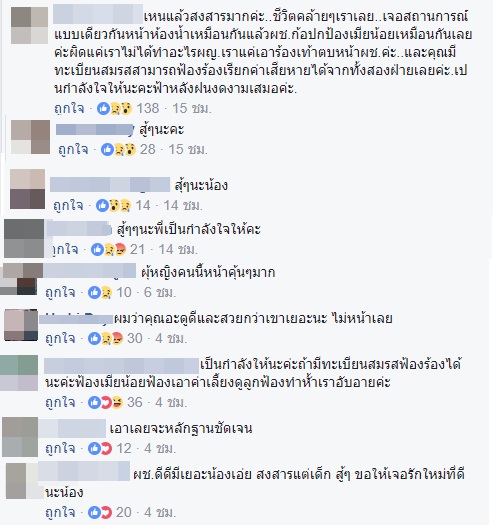Like the comment saying สู้ๆนะคะ
Screen dimensions: 493x525
[73, 149]
